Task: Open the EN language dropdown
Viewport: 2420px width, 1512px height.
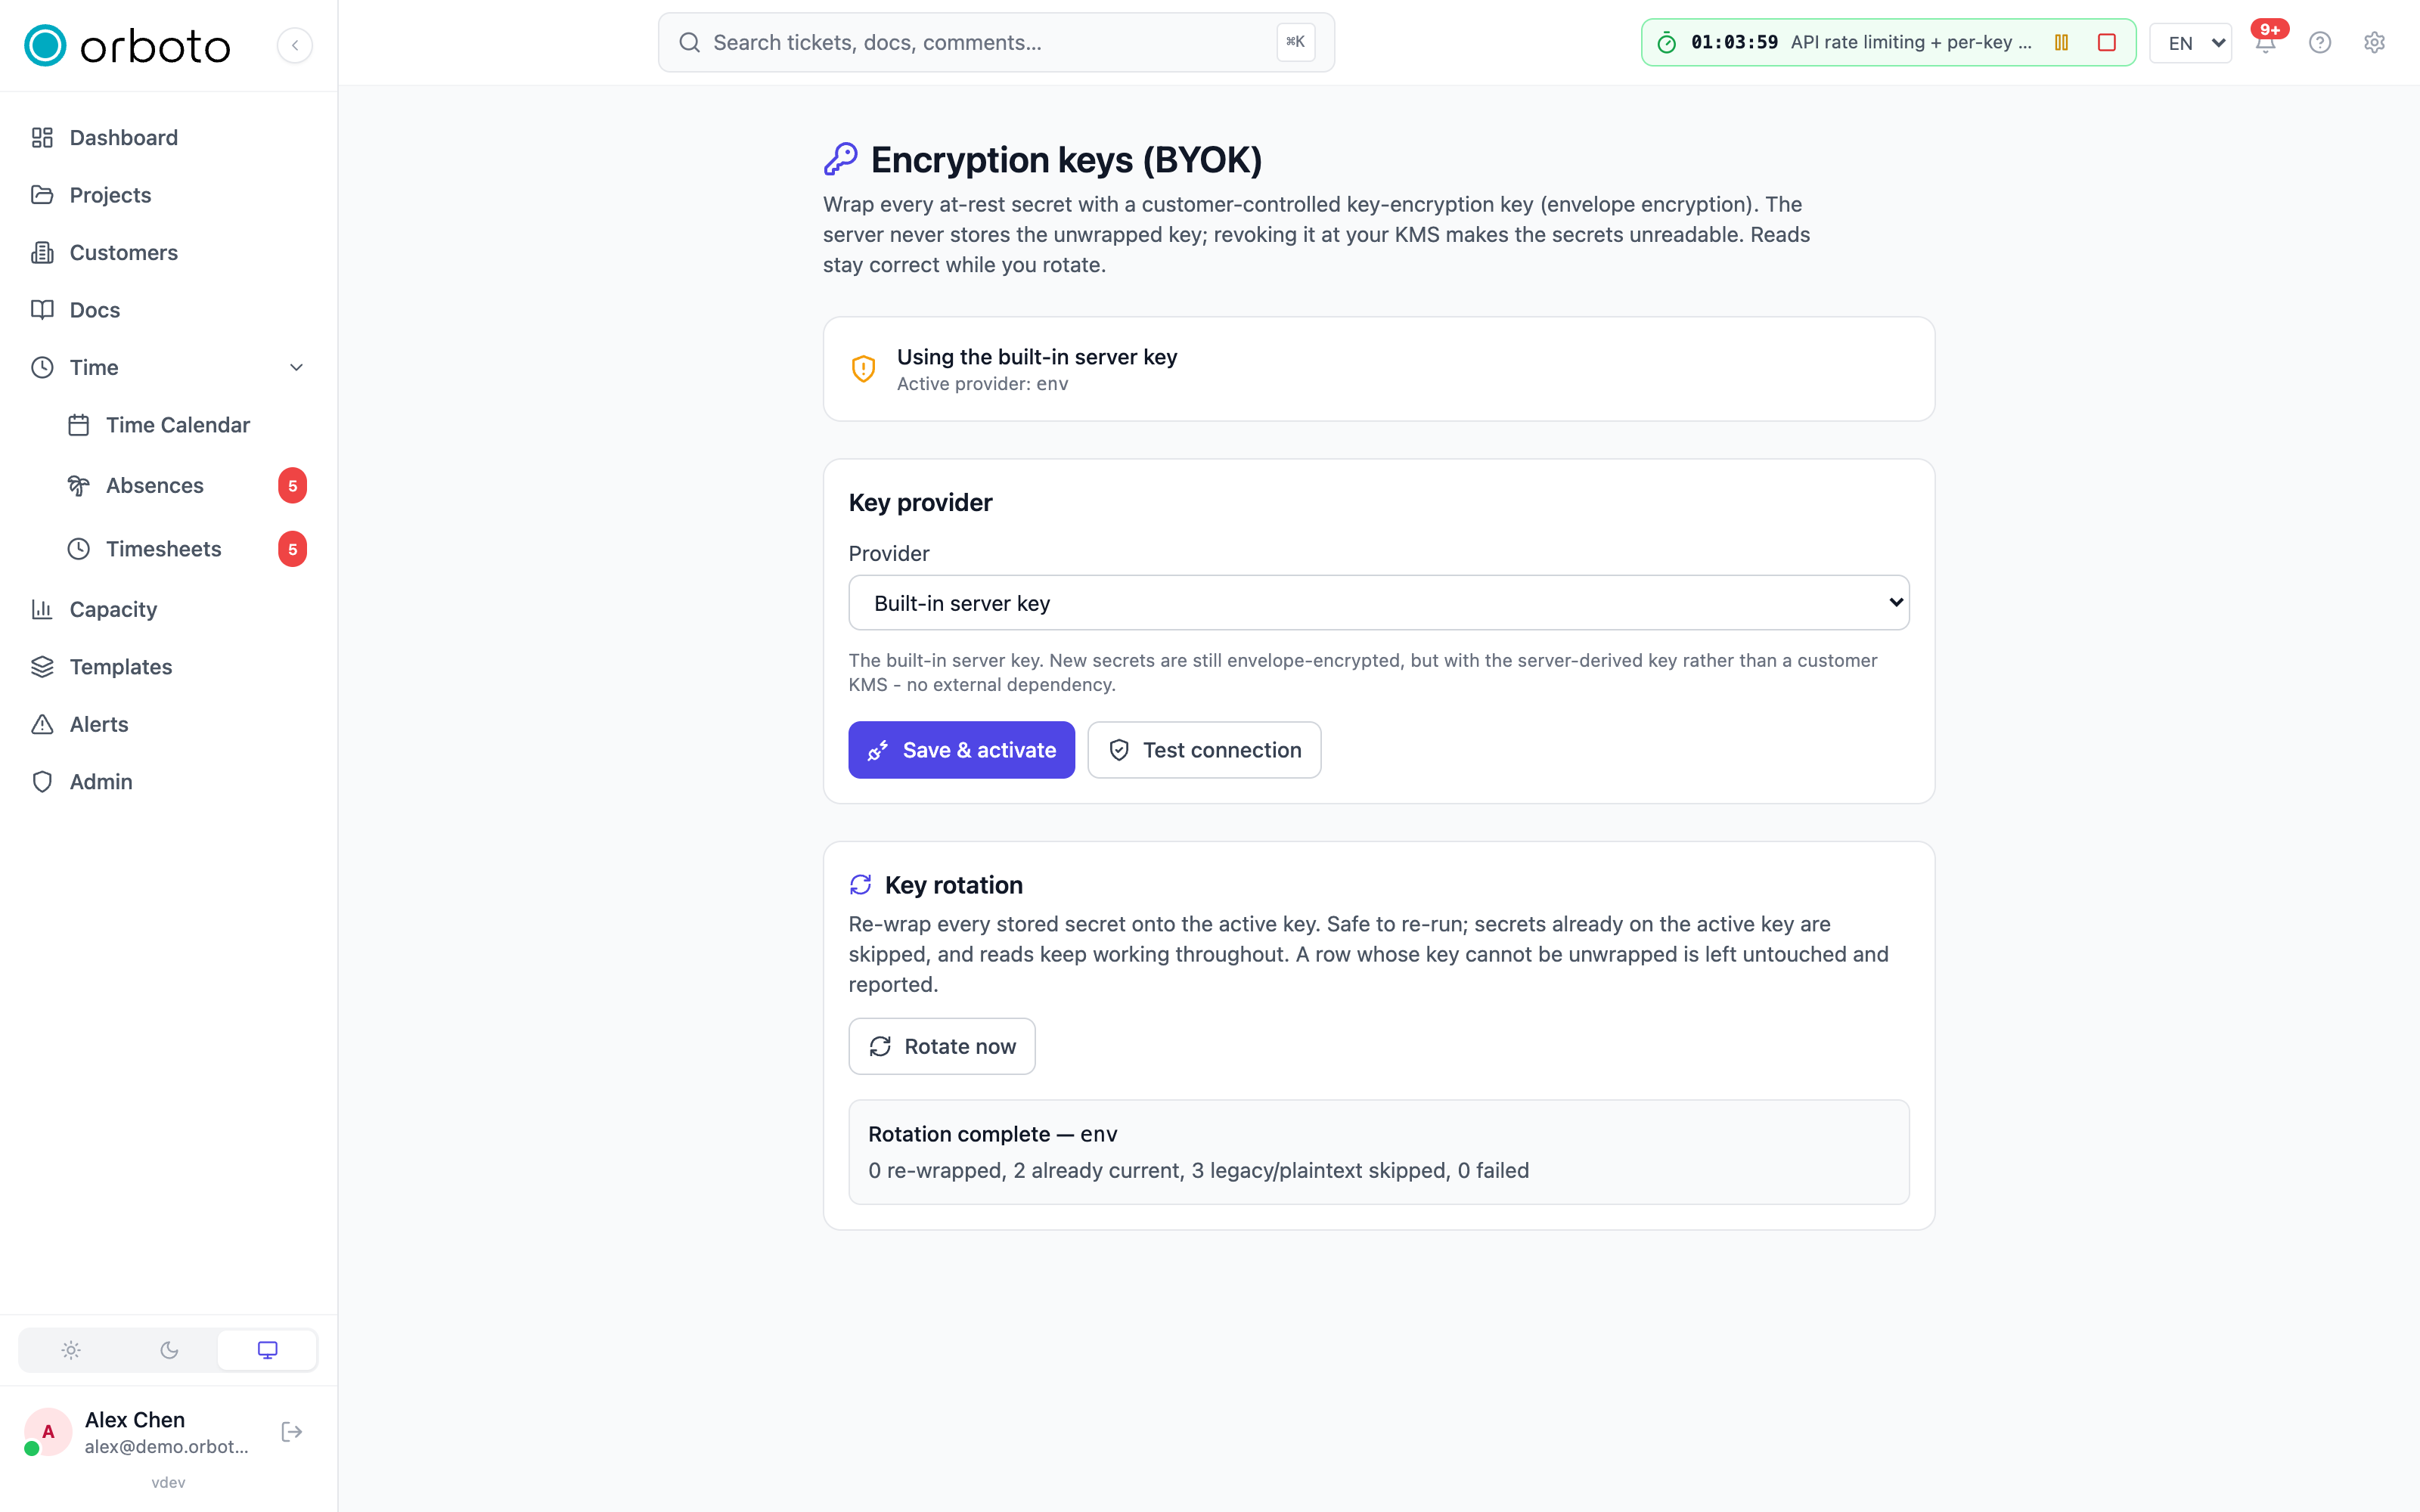Action: (x=2190, y=43)
